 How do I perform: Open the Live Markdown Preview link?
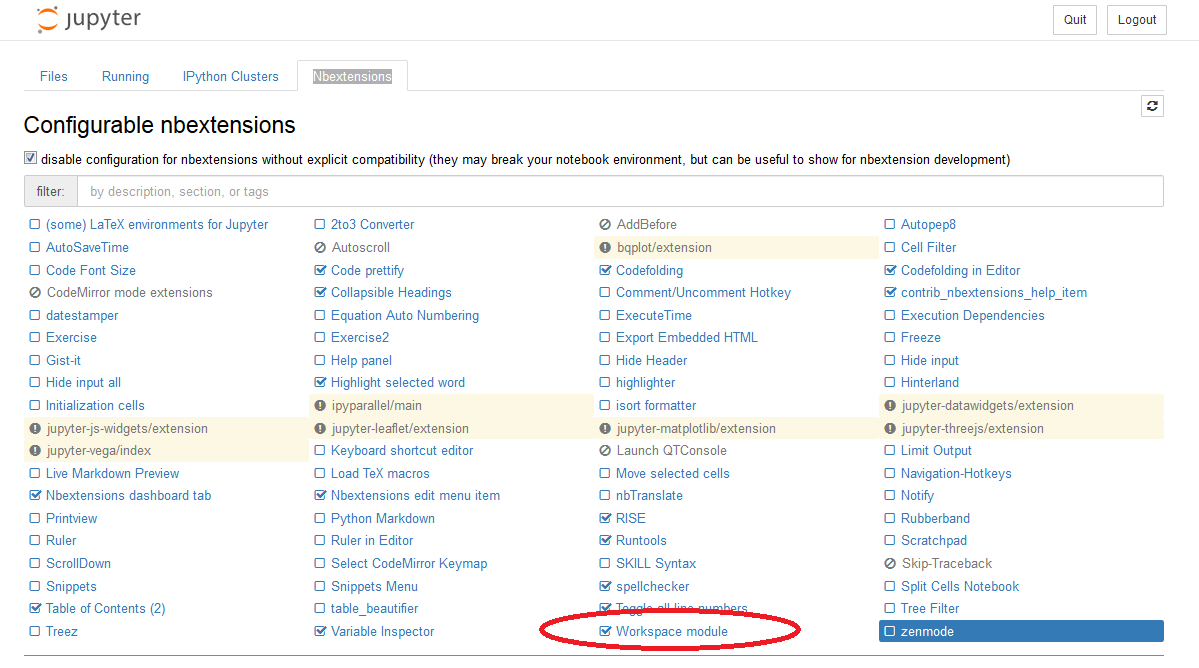coord(112,474)
